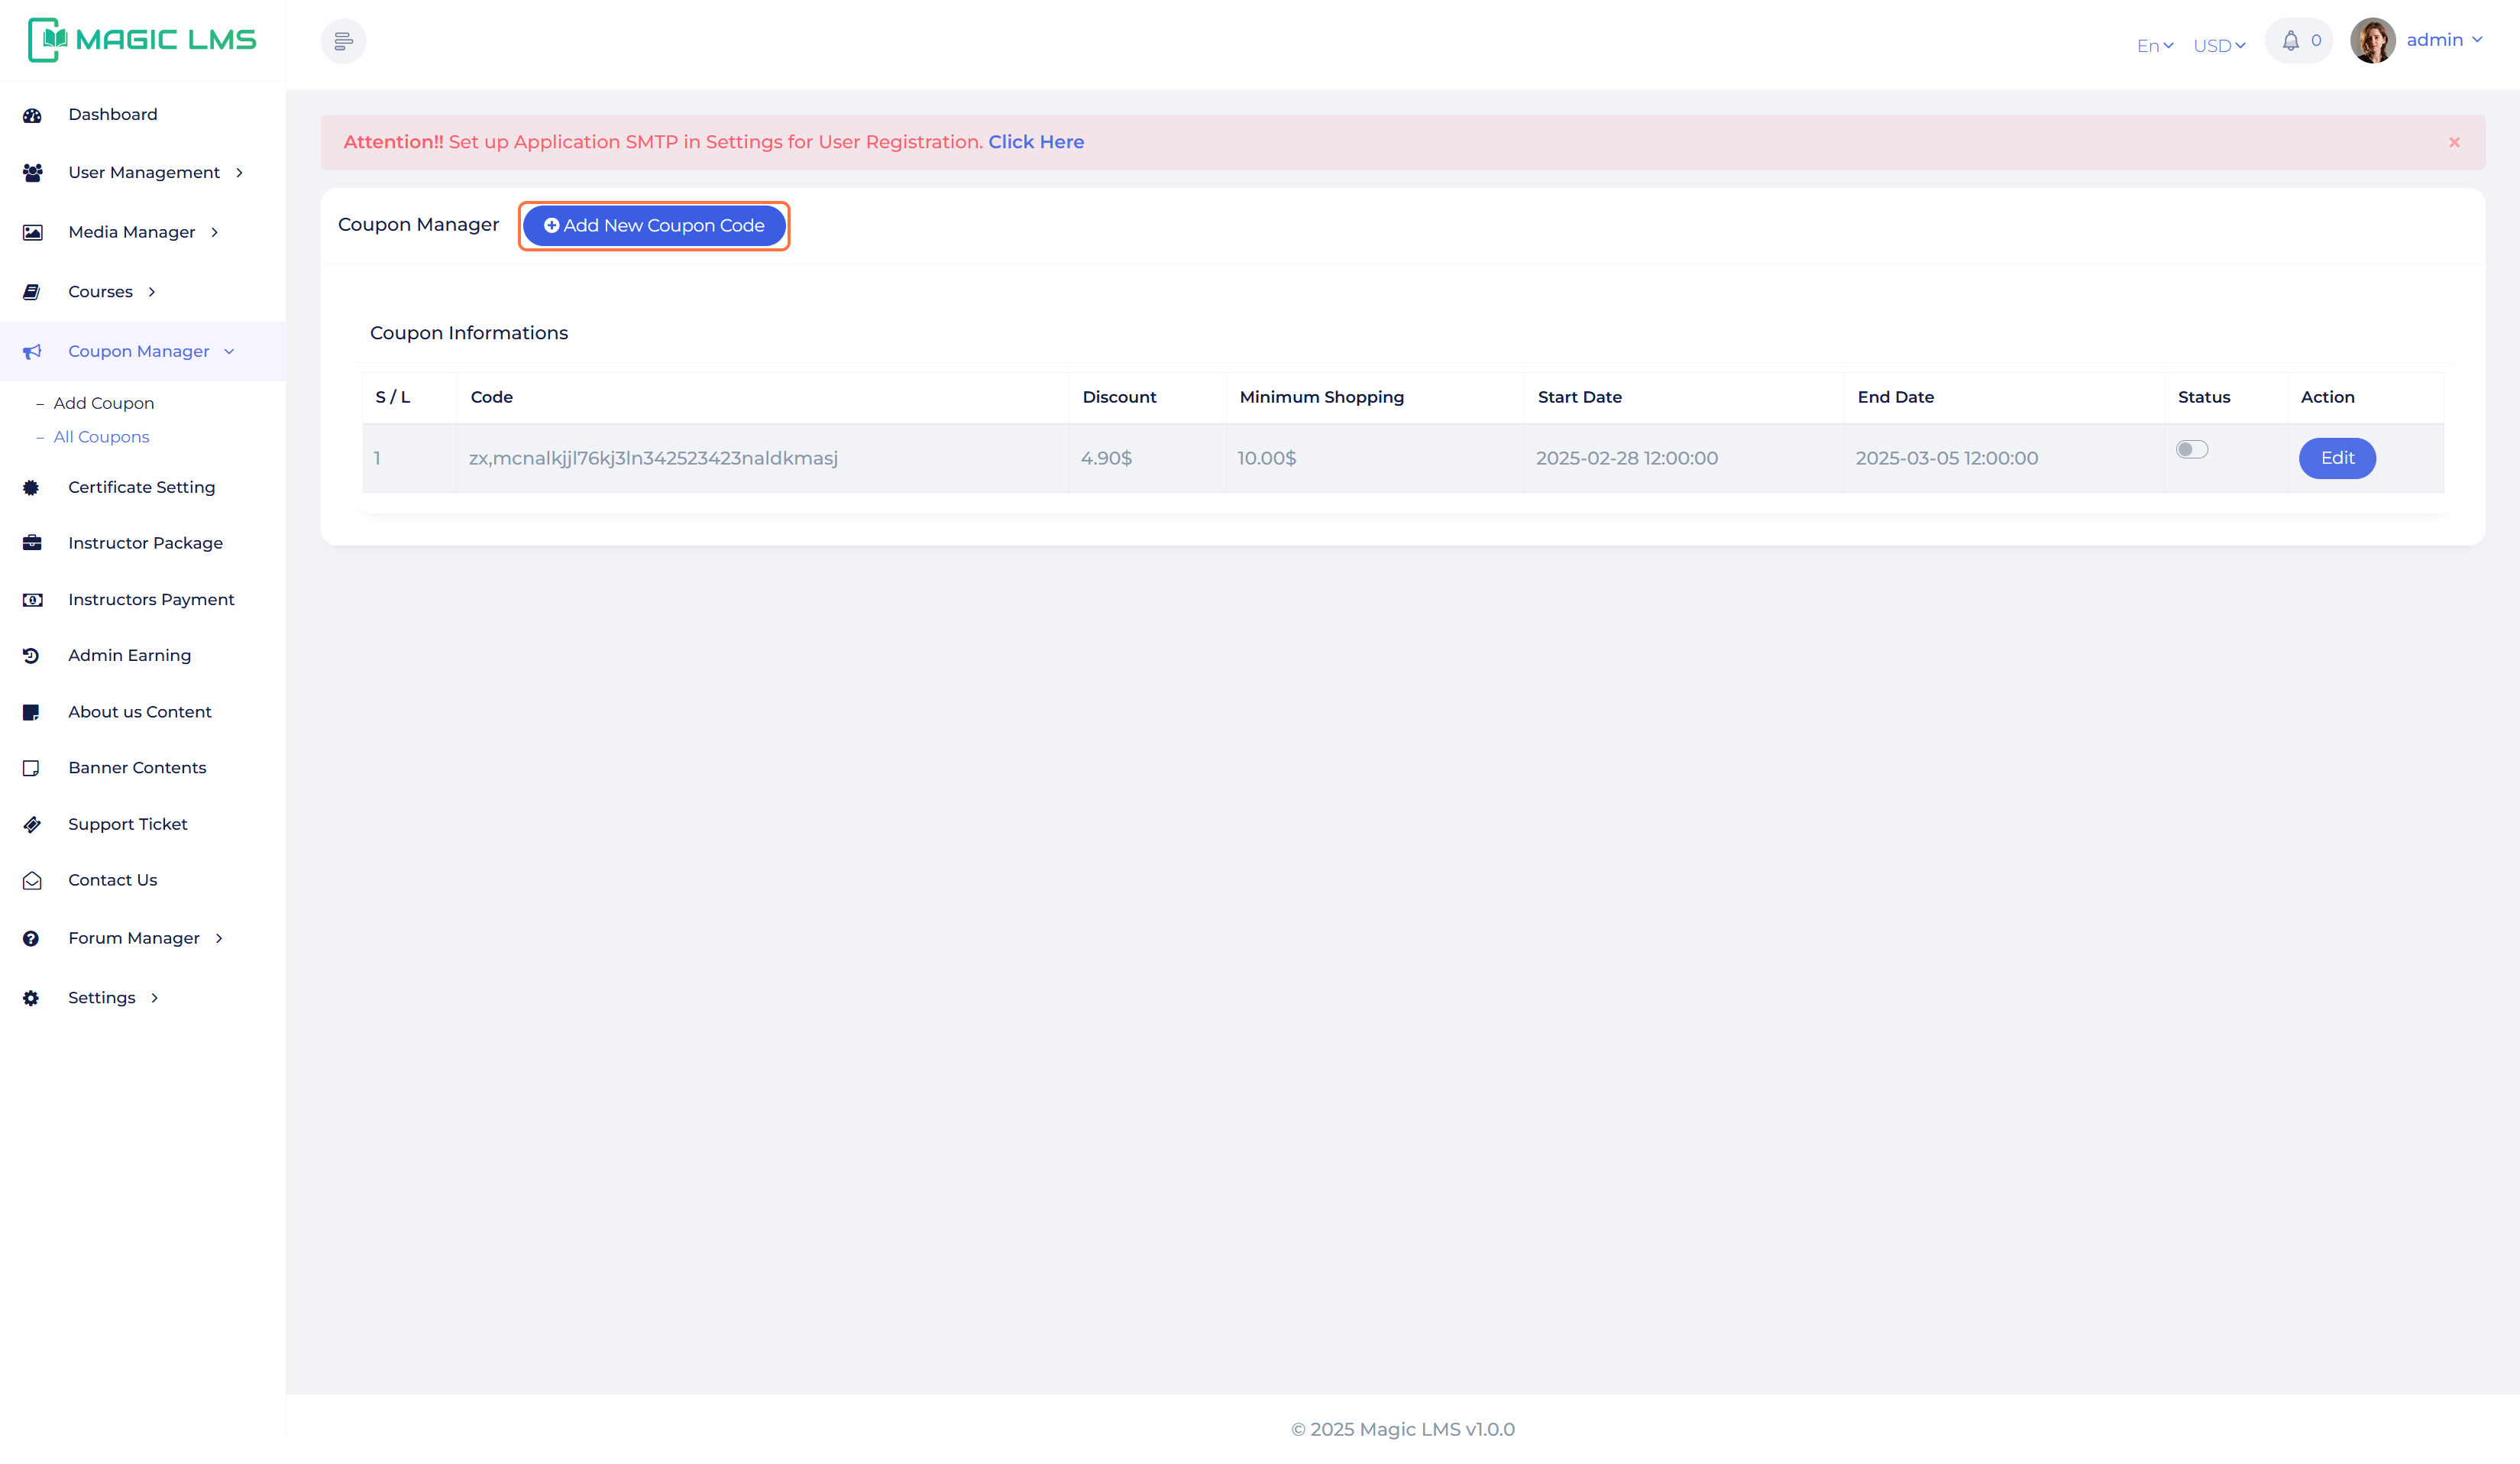Click the Coupon Informations heading
2520x1464 pixels.
[x=469, y=333]
